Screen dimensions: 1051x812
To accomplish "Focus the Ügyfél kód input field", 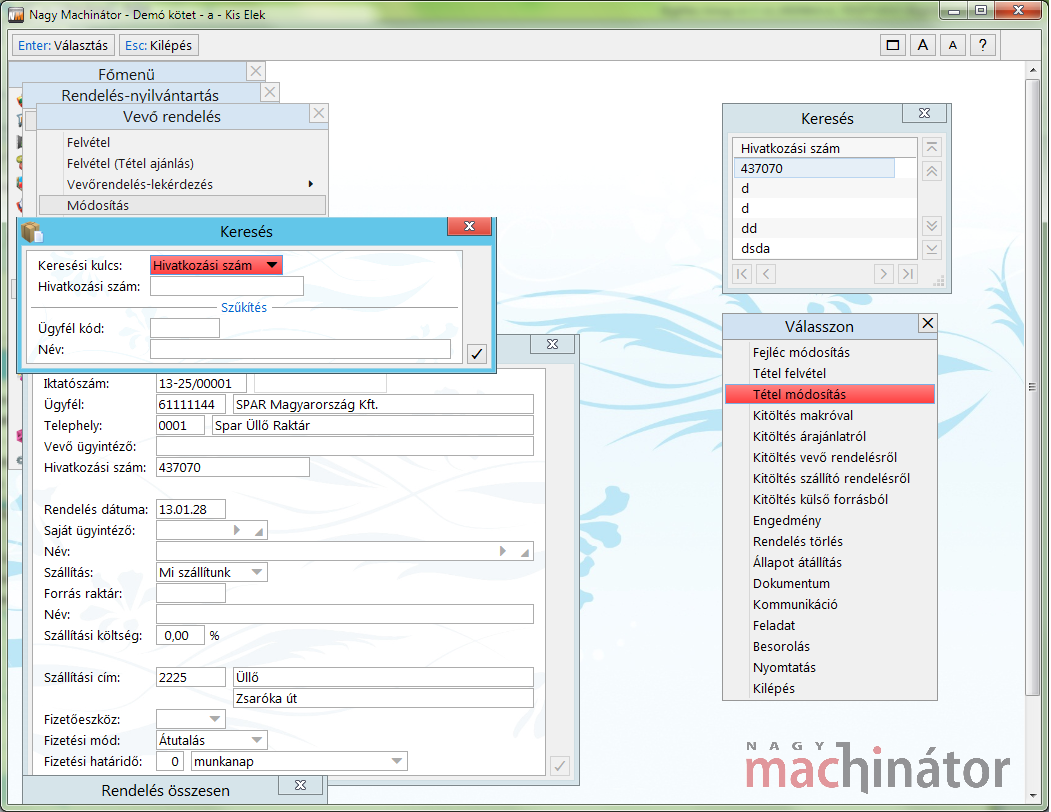I will (x=185, y=328).
